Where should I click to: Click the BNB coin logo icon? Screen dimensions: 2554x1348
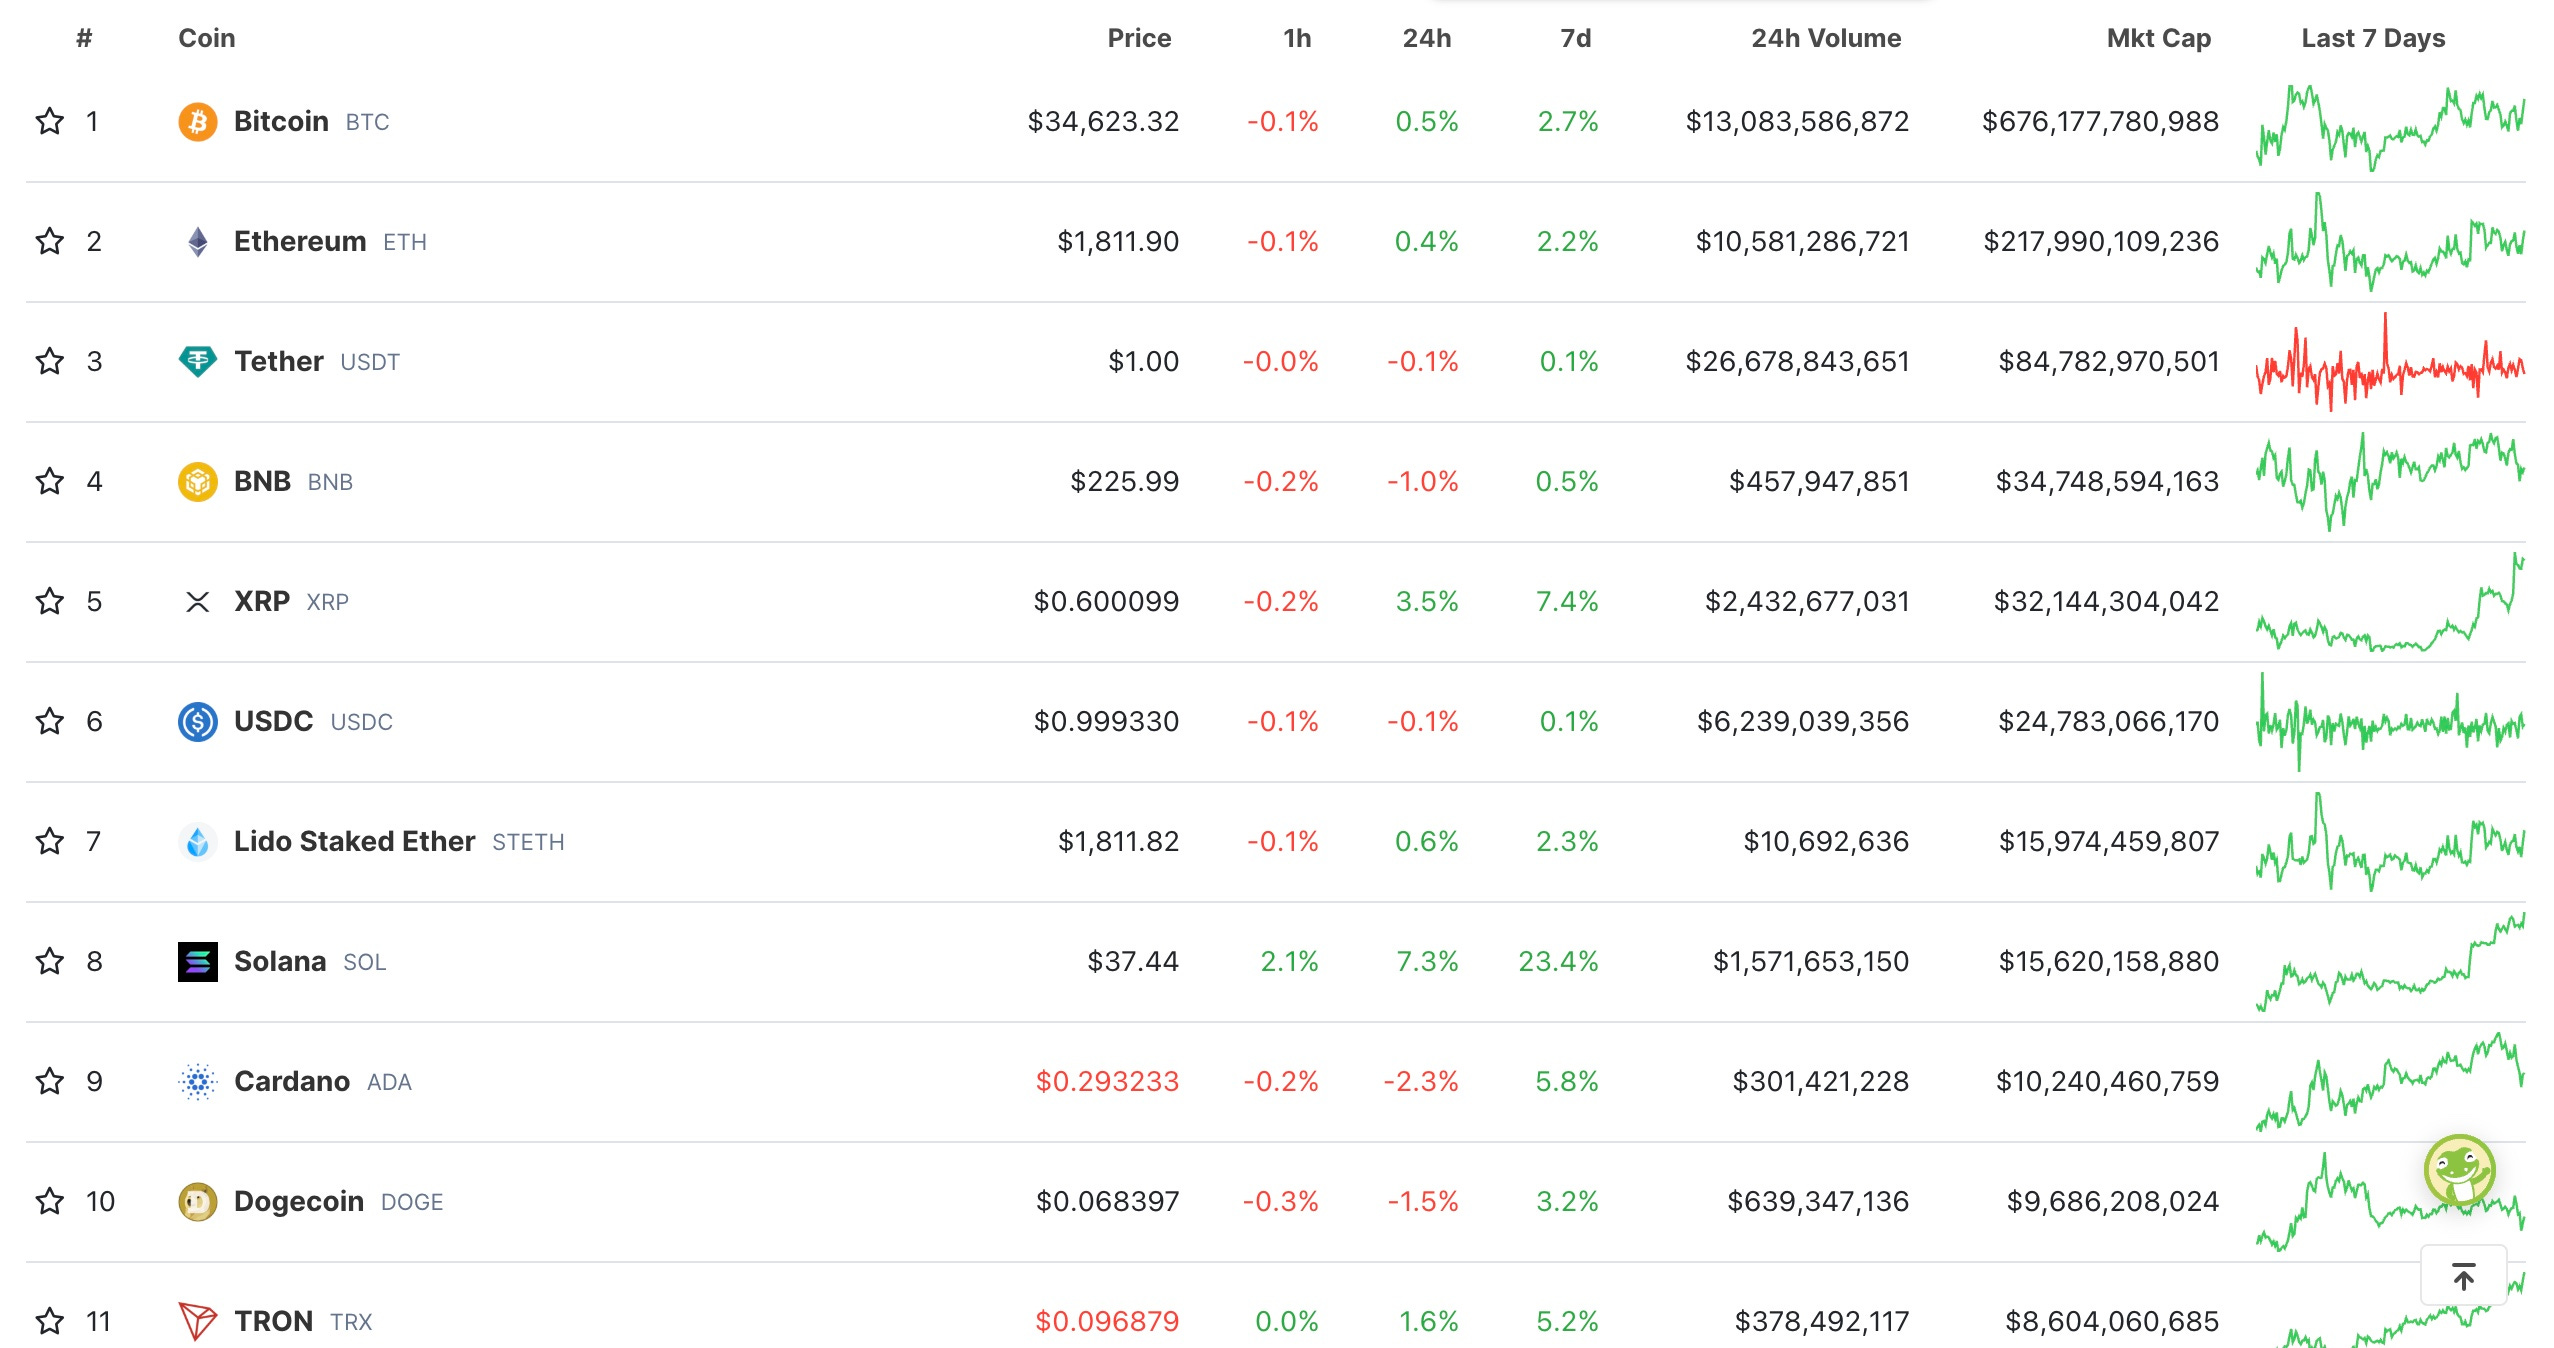pos(197,482)
